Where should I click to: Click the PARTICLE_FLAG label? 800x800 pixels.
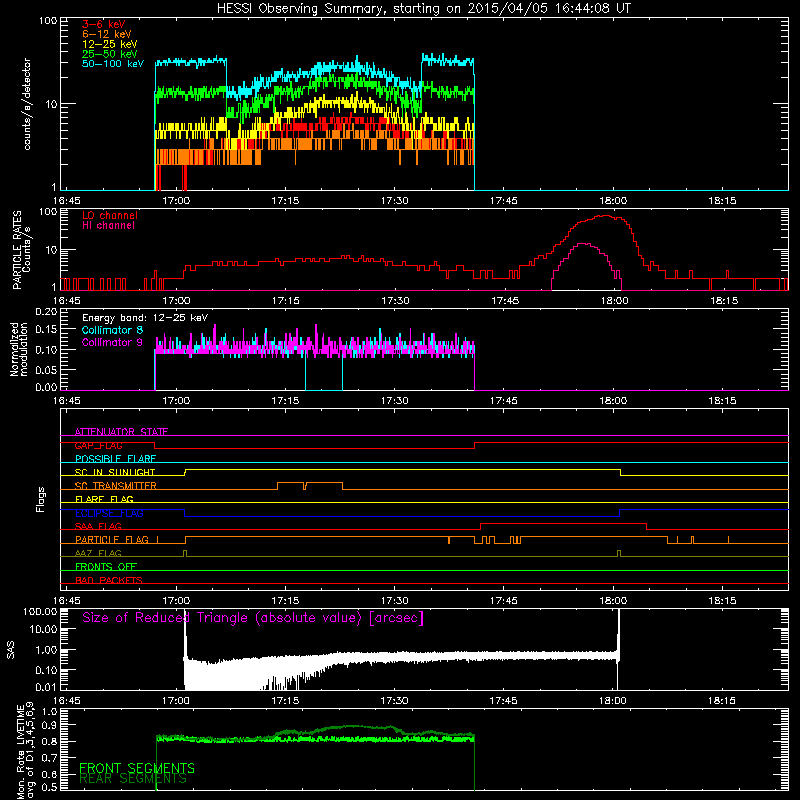[112, 540]
